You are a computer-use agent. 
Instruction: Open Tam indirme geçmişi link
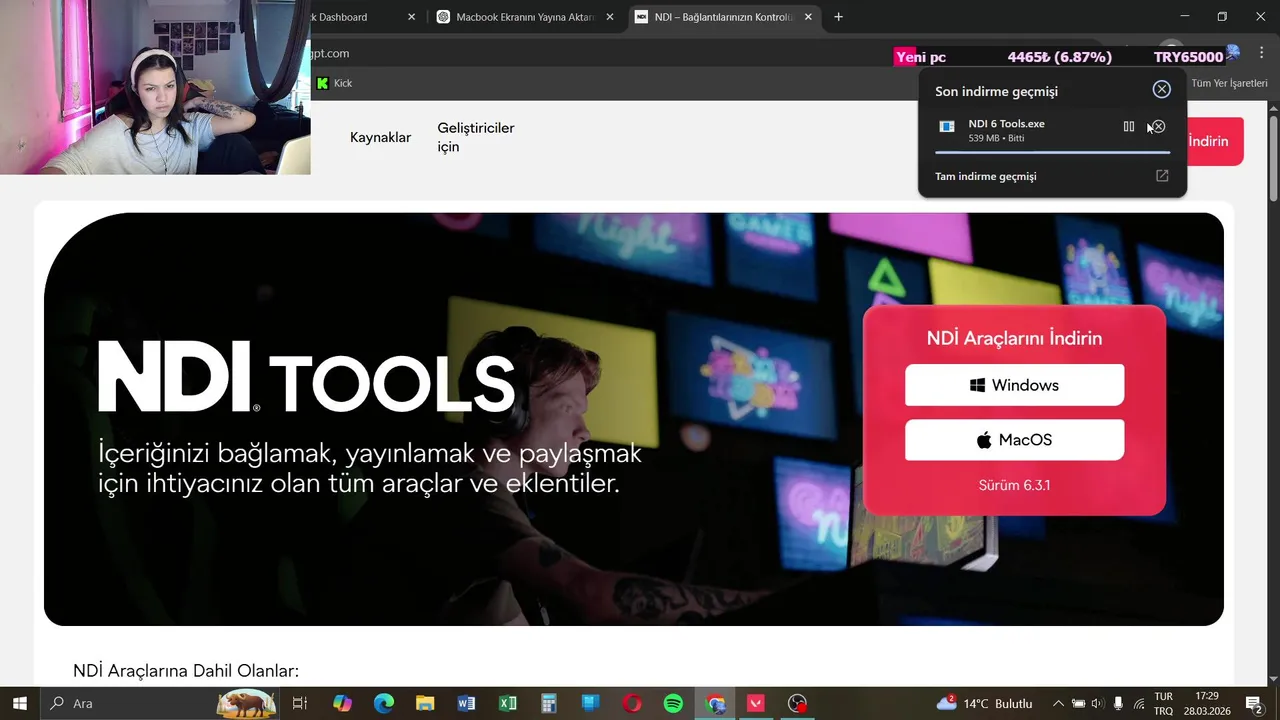coord(985,176)
